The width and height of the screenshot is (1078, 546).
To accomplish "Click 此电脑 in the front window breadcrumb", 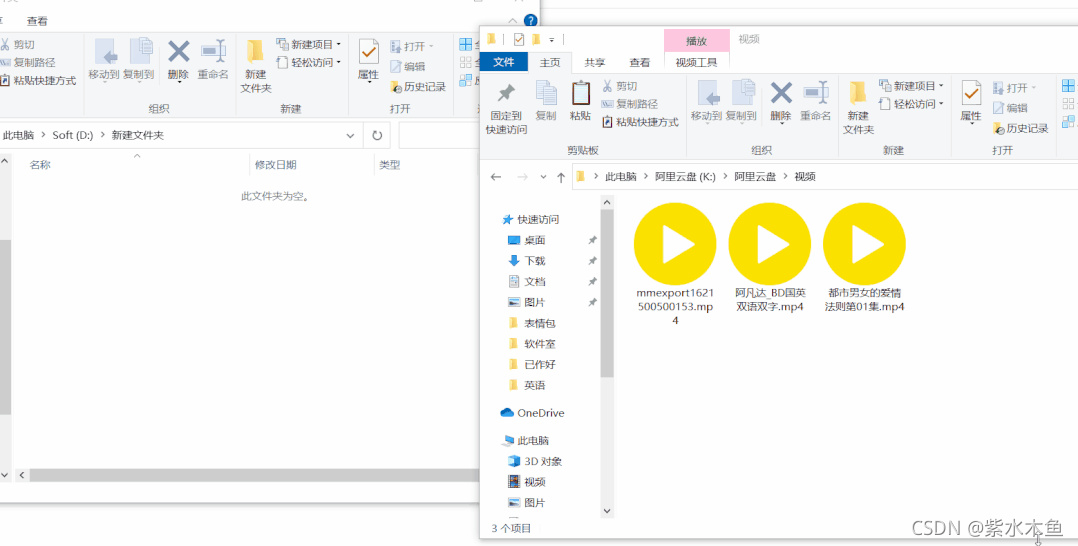I will point(620,177).
